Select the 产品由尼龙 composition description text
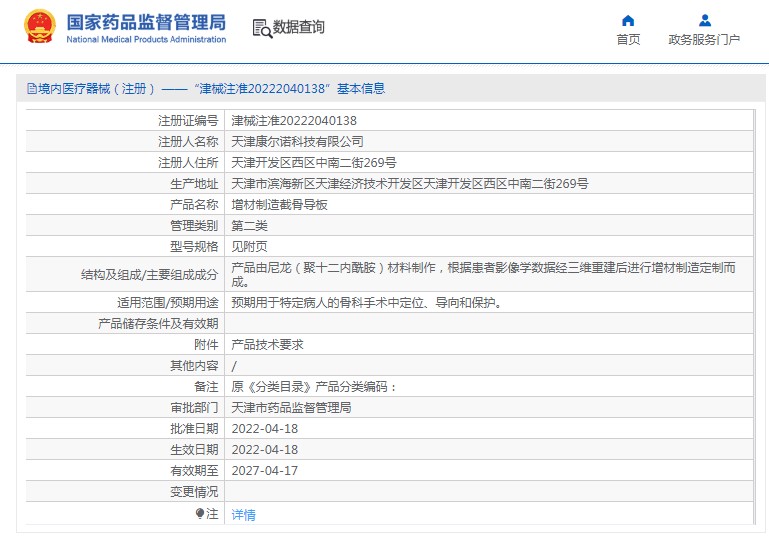This screenshot has height=539, width=769. [483, 275]
